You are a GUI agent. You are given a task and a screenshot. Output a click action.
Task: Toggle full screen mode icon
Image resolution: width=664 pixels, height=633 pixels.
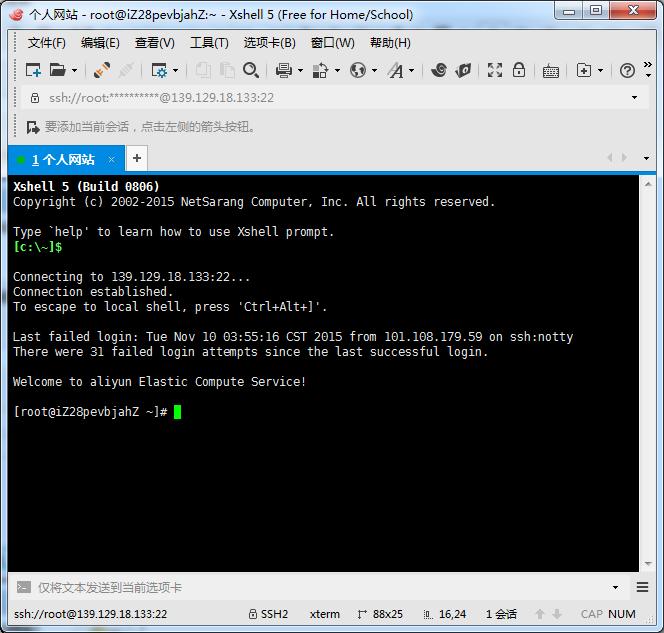[495, 70]
